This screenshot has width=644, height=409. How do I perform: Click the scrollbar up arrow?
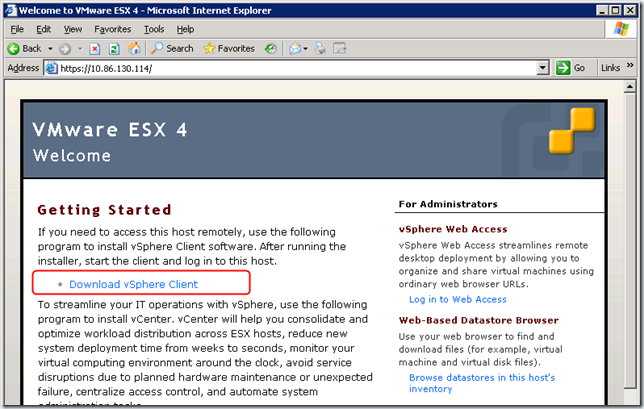pos(630,87)
